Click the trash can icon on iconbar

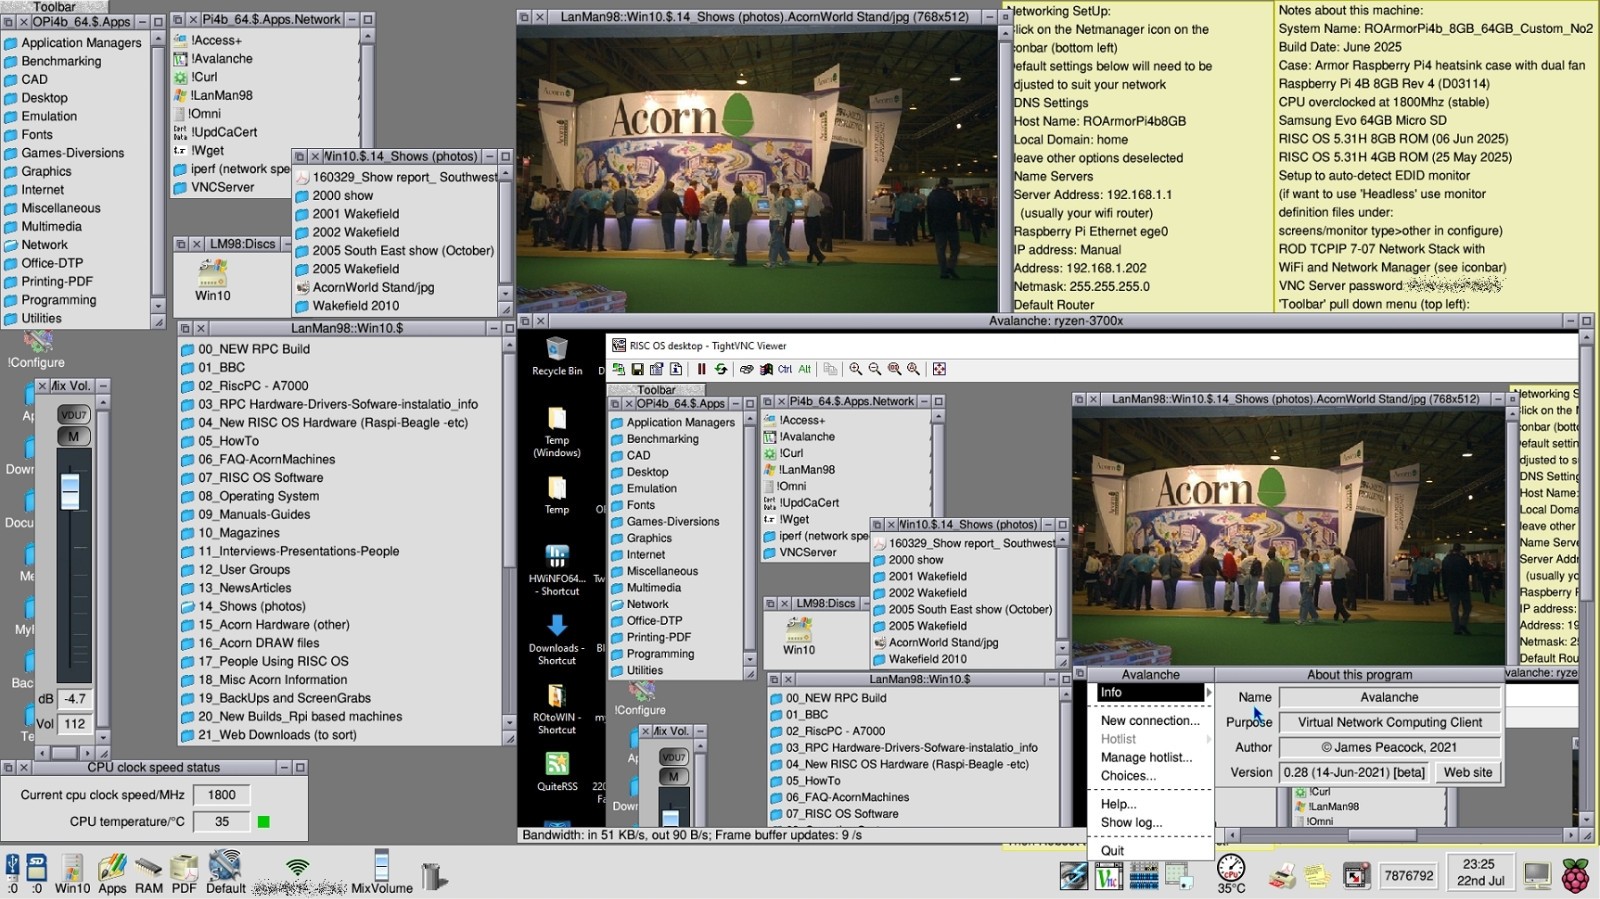pyautogui.click(x=433, y=875)
